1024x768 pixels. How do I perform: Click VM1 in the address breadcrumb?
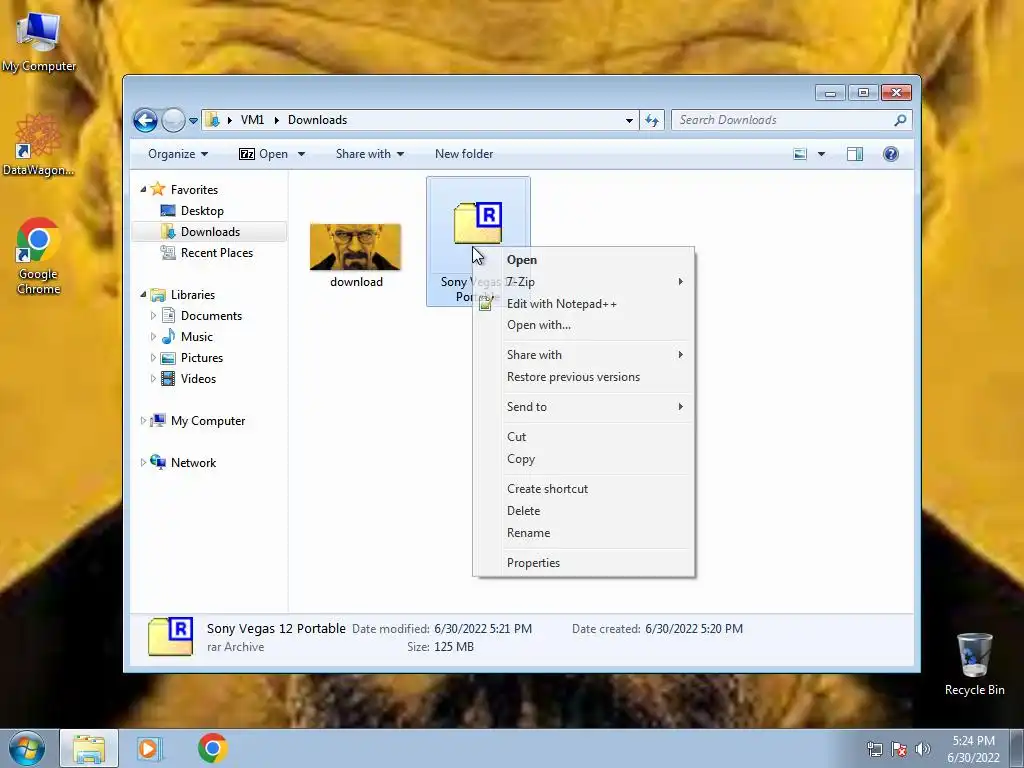point(252,120)
